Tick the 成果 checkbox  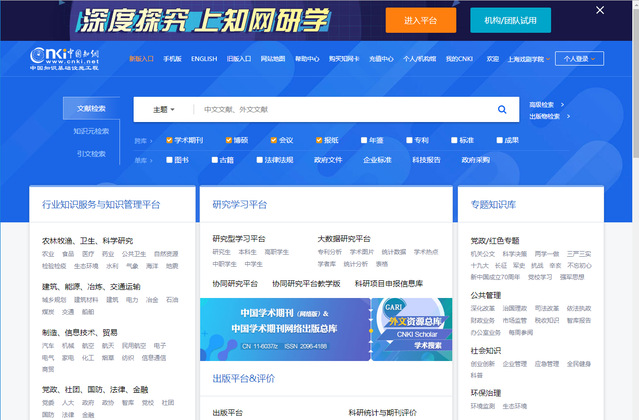pos(499,140)
